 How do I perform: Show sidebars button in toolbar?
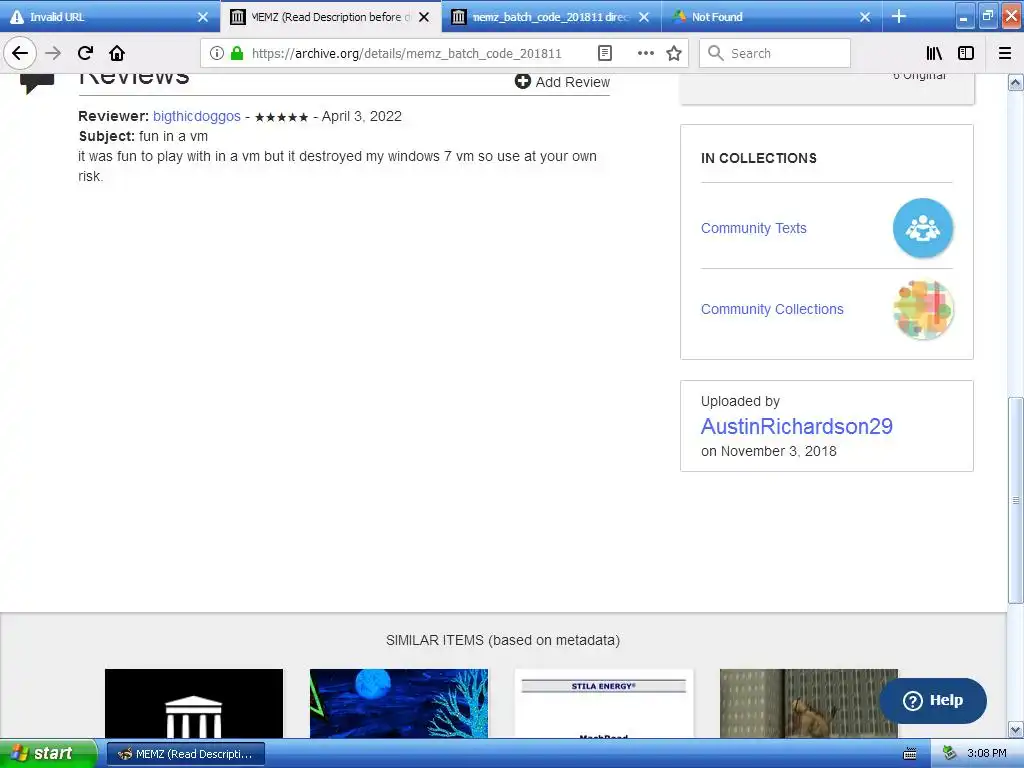(x=966, y=53)
